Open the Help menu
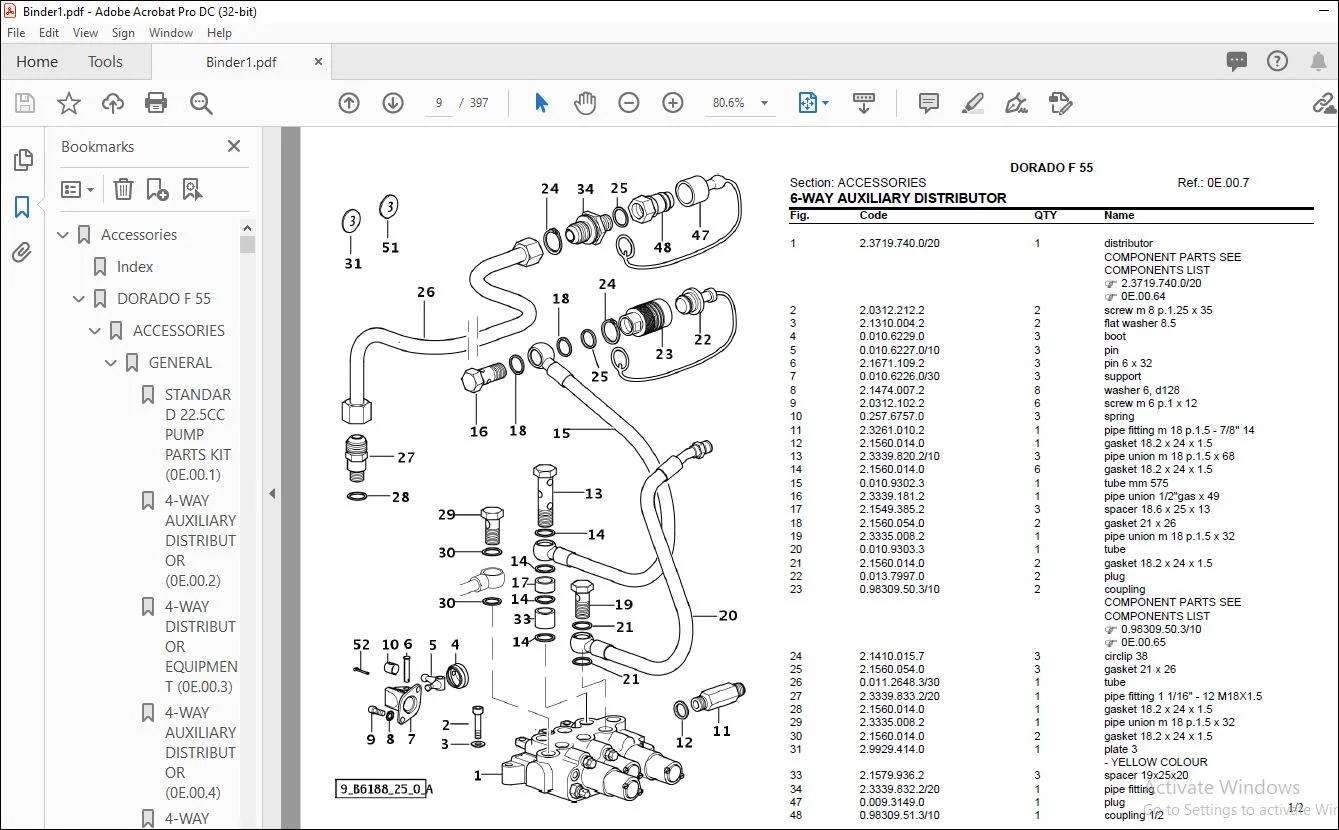Screen dimensions: 1339x830 (x=219, y=33)
